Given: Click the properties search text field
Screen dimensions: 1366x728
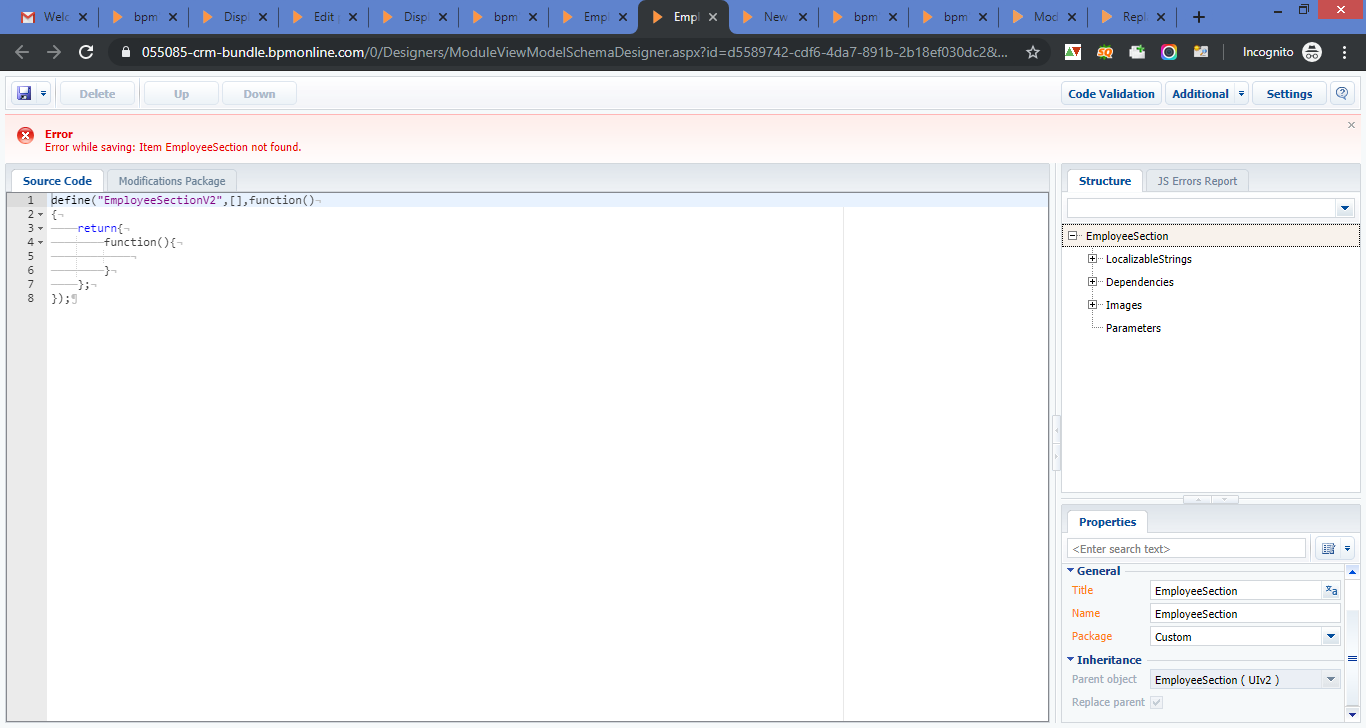Looking at the screenshot, I should click(x=1186, y=548).
